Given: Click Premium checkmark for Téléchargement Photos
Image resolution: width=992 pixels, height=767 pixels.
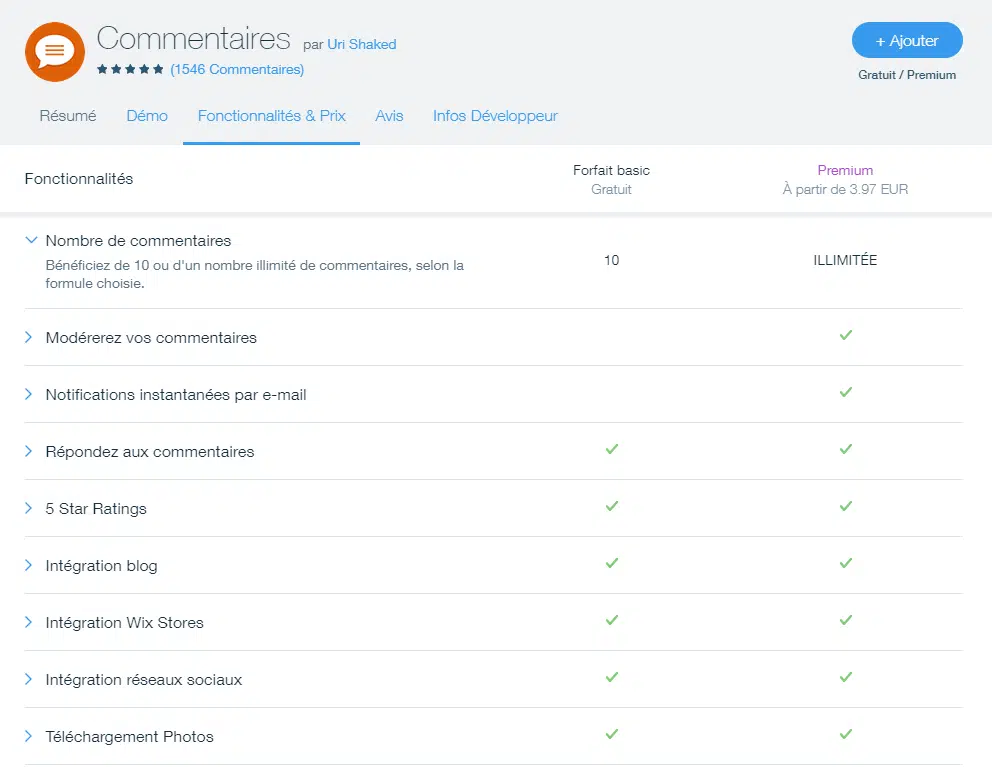Looking at the screenshot, I should [846, 734].
